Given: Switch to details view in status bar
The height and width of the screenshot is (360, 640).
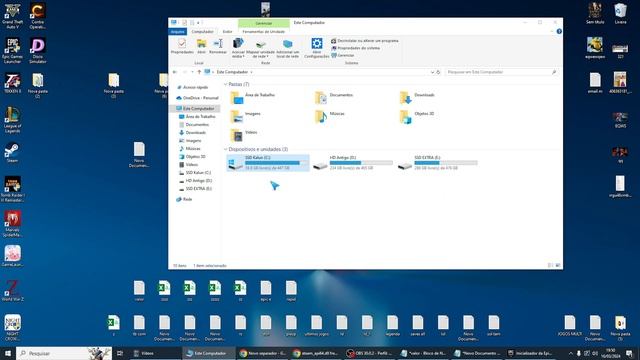Looking at the screenshot, I should [x=550, y=266].
